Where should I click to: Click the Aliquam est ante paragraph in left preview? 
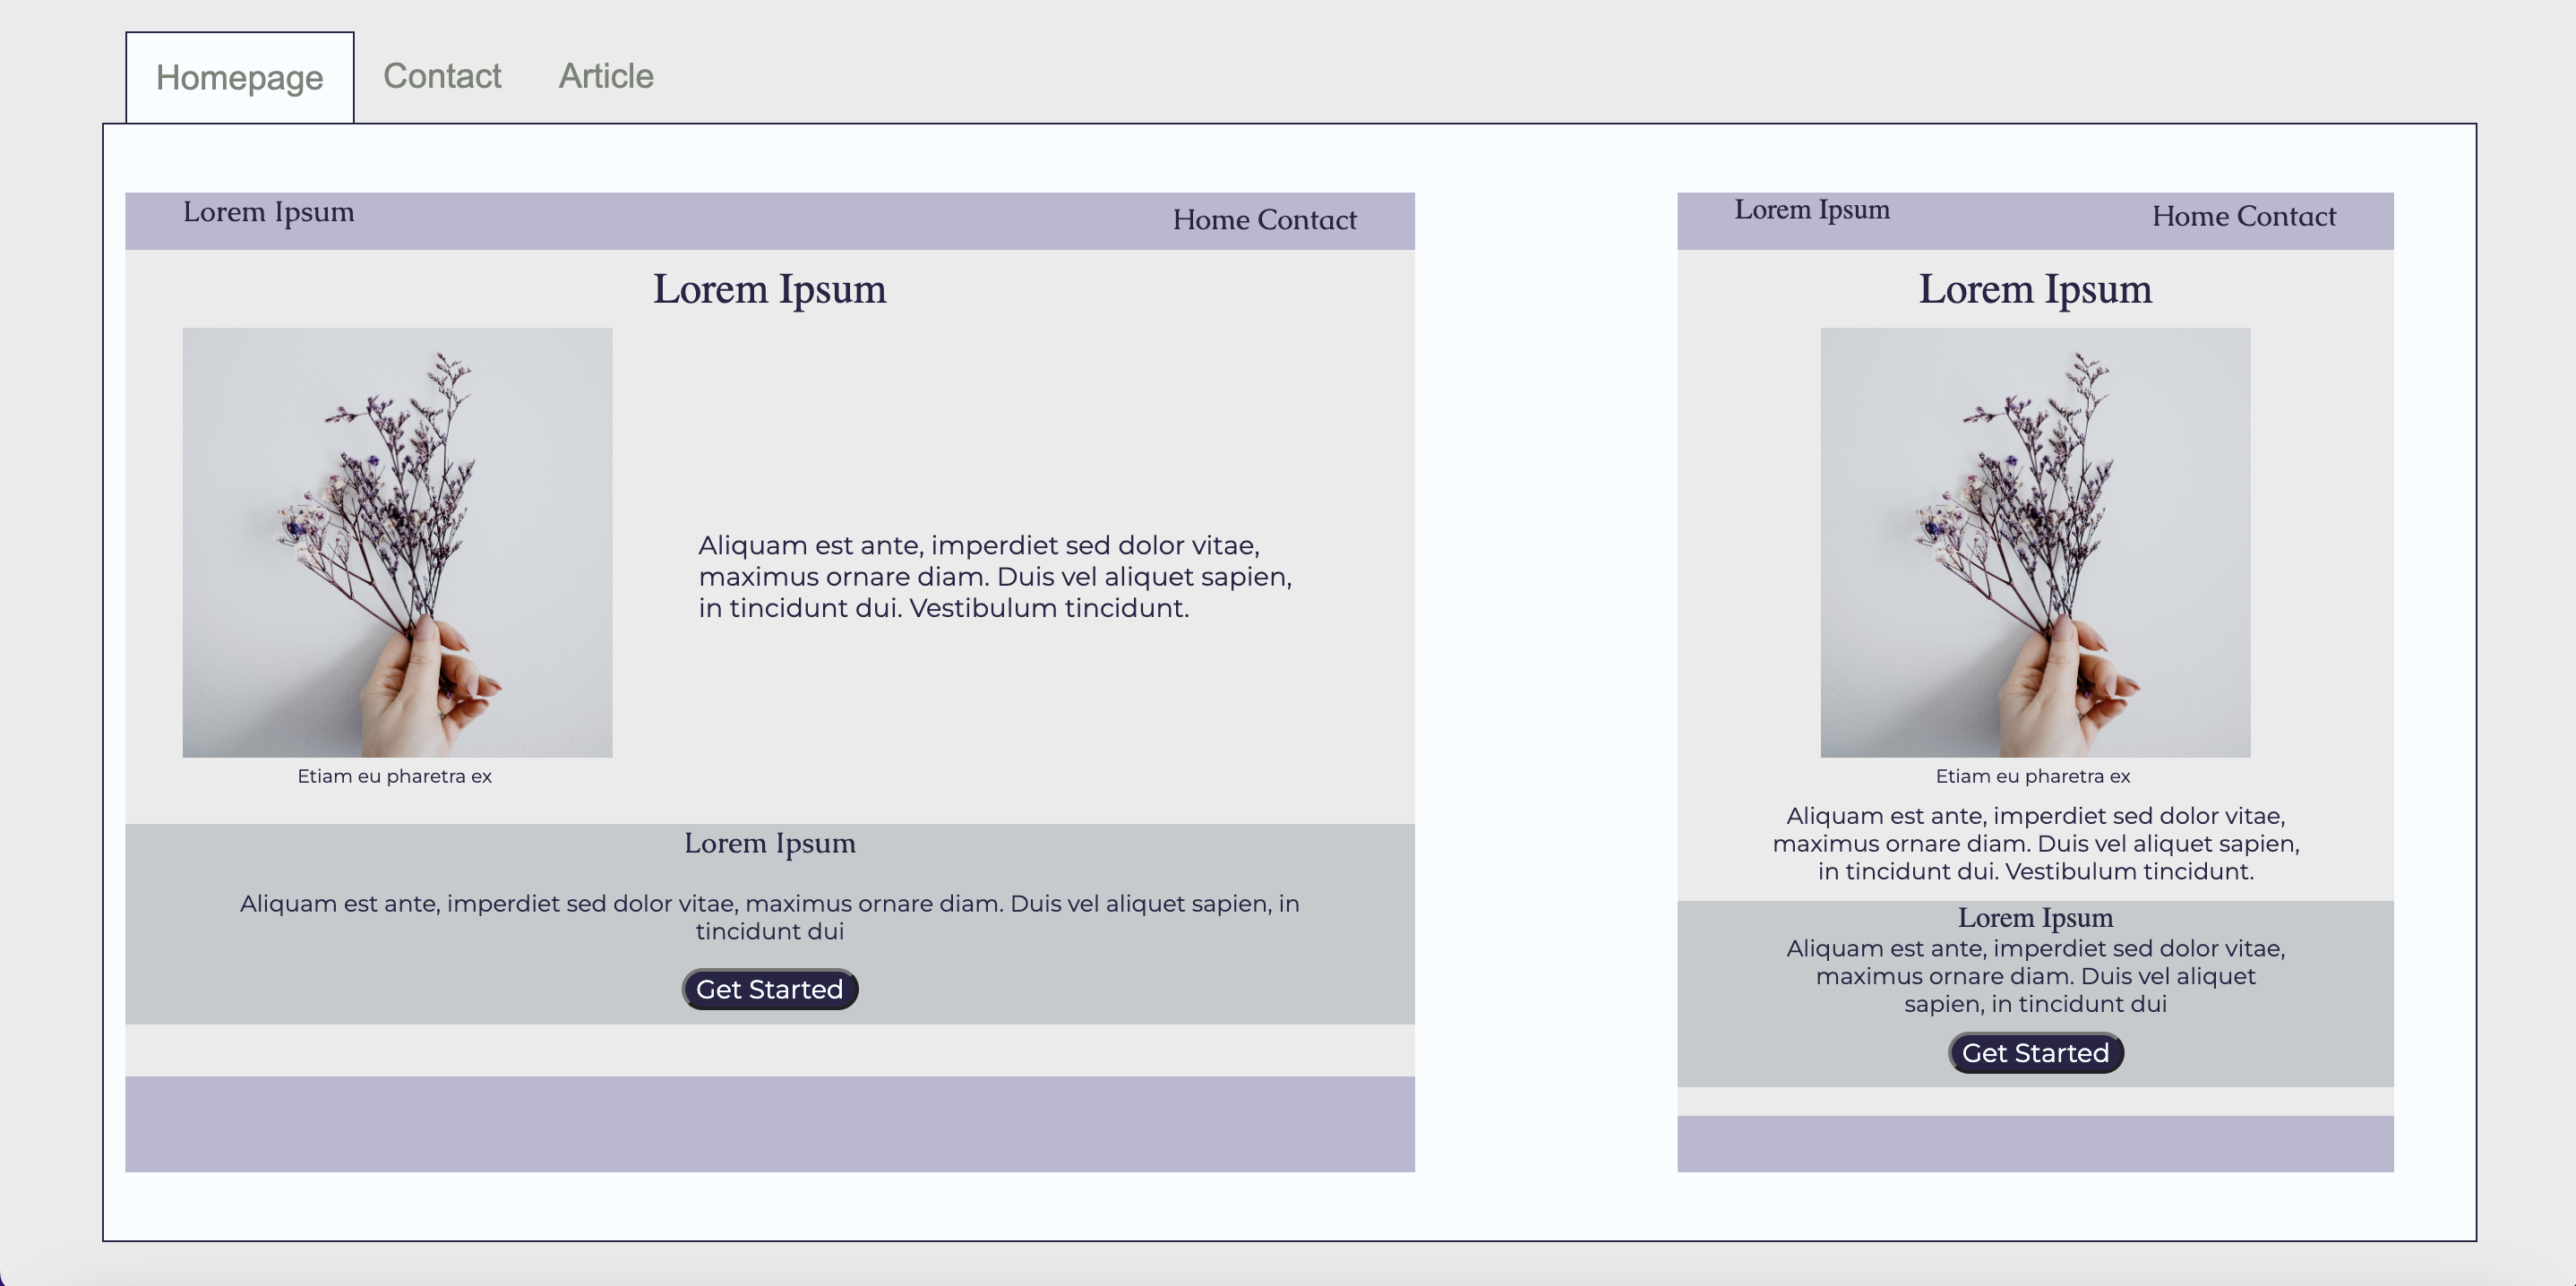click(996, 576)
